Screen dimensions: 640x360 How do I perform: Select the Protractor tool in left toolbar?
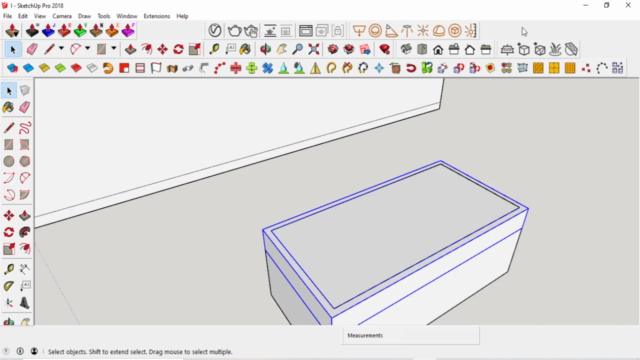pyautogui.click(x=9, y=286)
